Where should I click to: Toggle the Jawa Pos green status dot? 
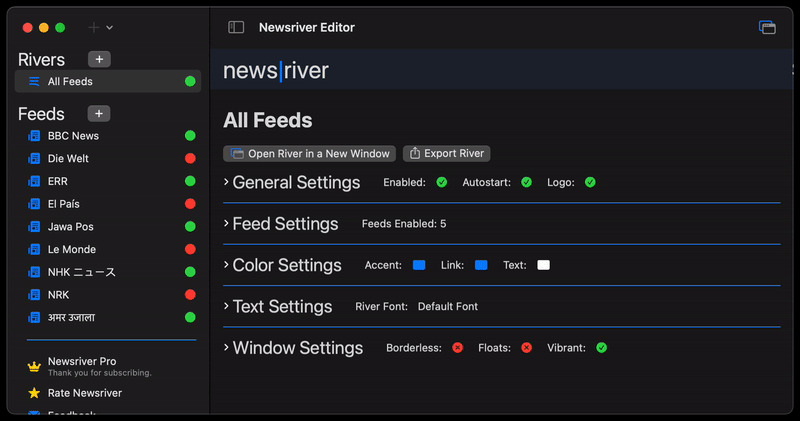pos(190,226)
